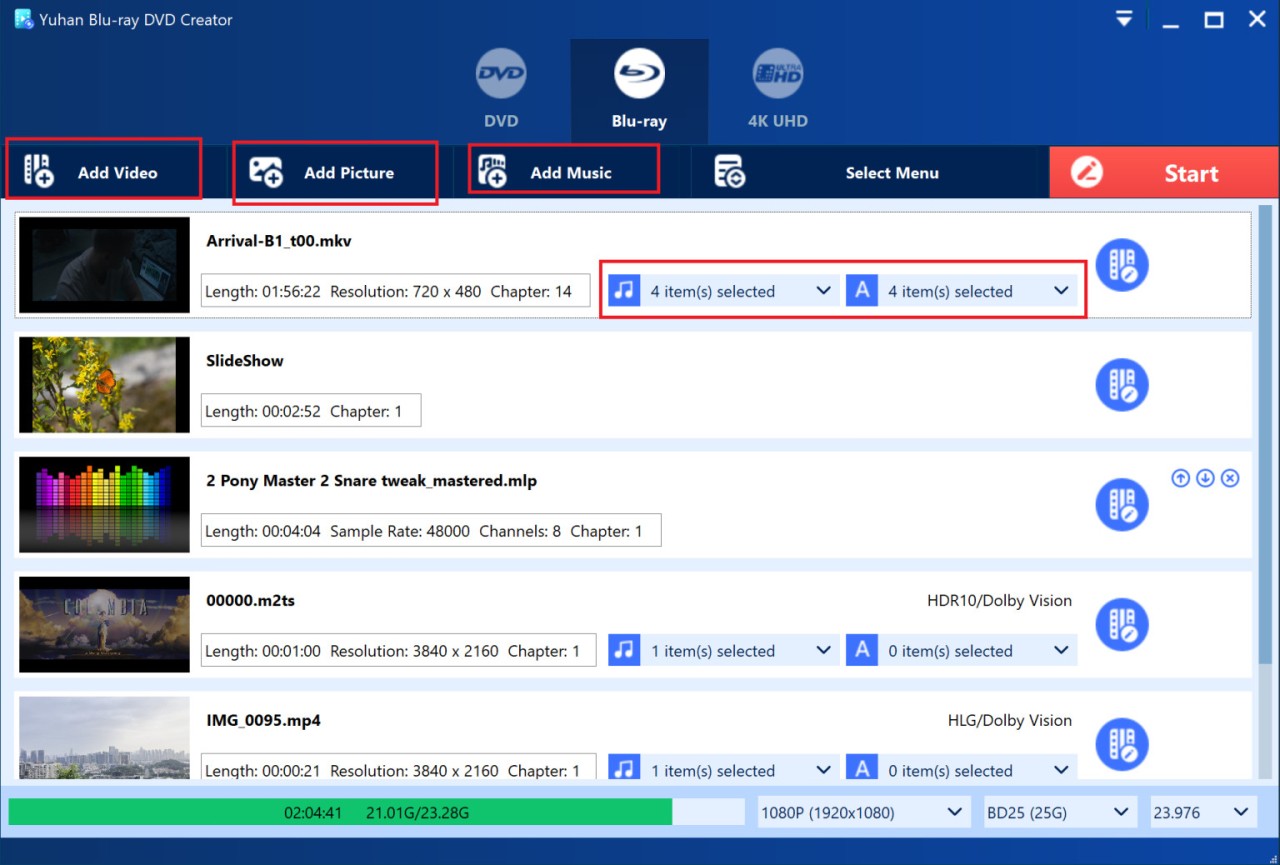Click the edit icon for Arrival-B1_t00.mkv
This screenshot has width=1280, height=865.
pos(1121,265)
